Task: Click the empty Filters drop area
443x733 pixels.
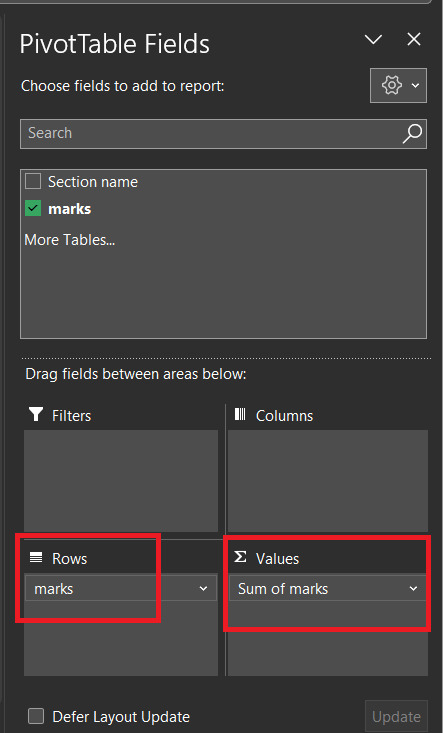Action: (x=121, y=481)
